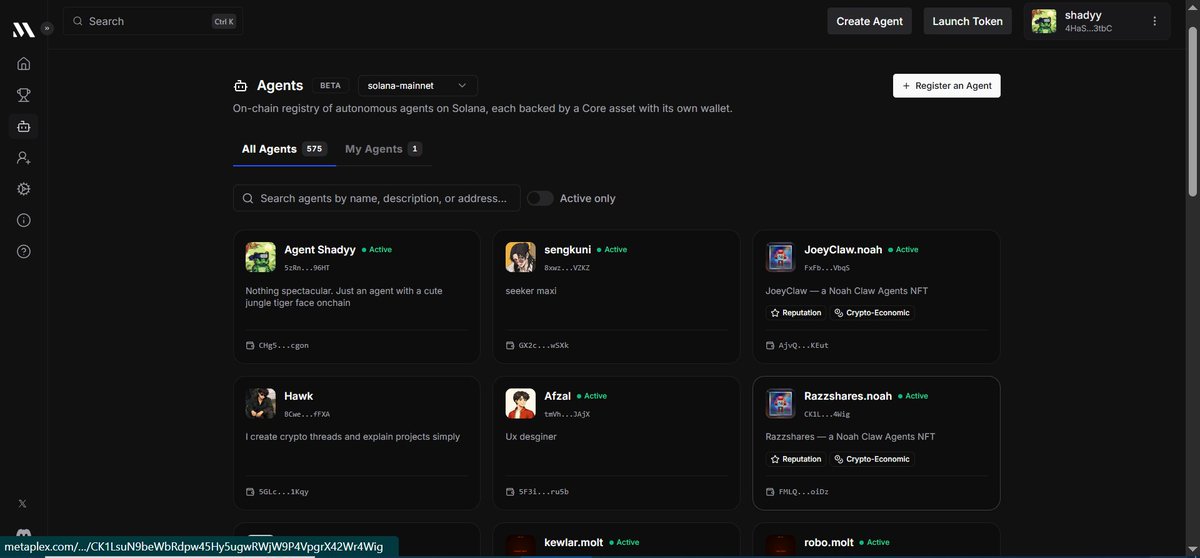Click Crypto-Economic tag on Razzshares.noah card
The height and width of the screenshot is (558, 1200).
872,459
